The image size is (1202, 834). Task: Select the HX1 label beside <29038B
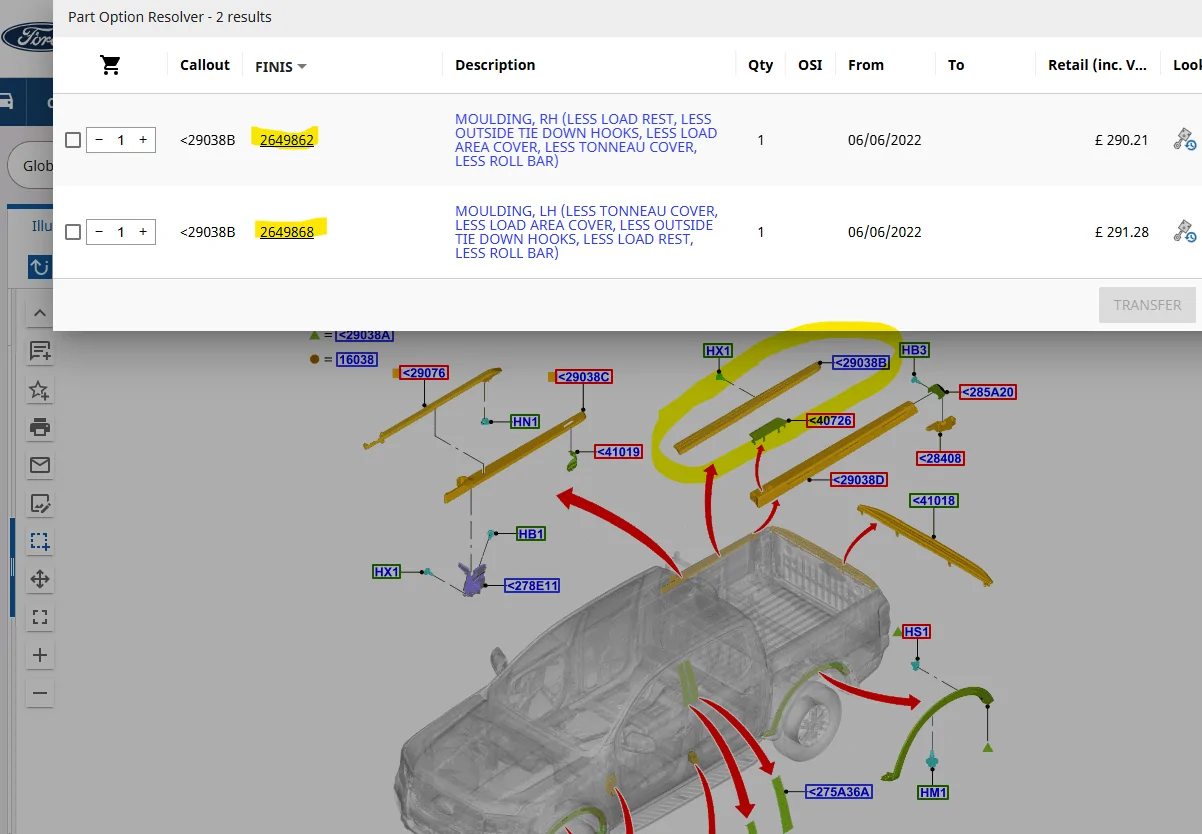coord(719,351)
